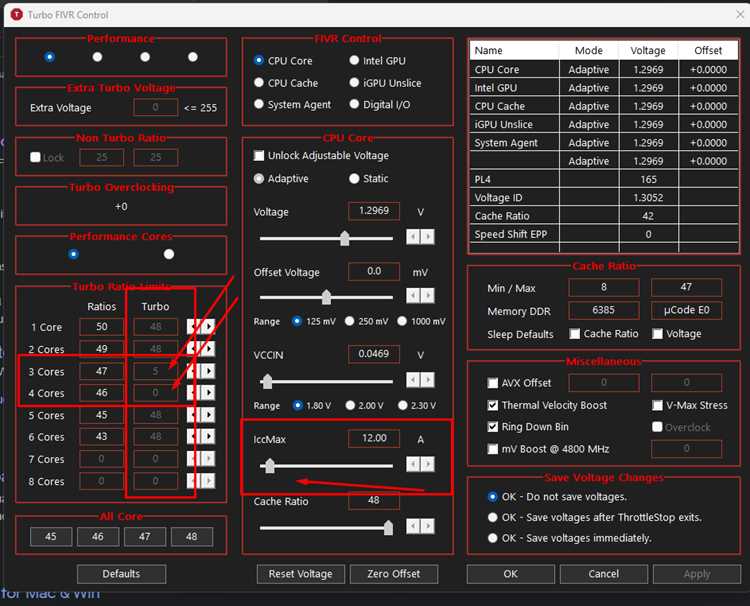Increase 5 Cores turbo ratio arrow
This screenshot has width=750, height=606.
tap(208, 415)
